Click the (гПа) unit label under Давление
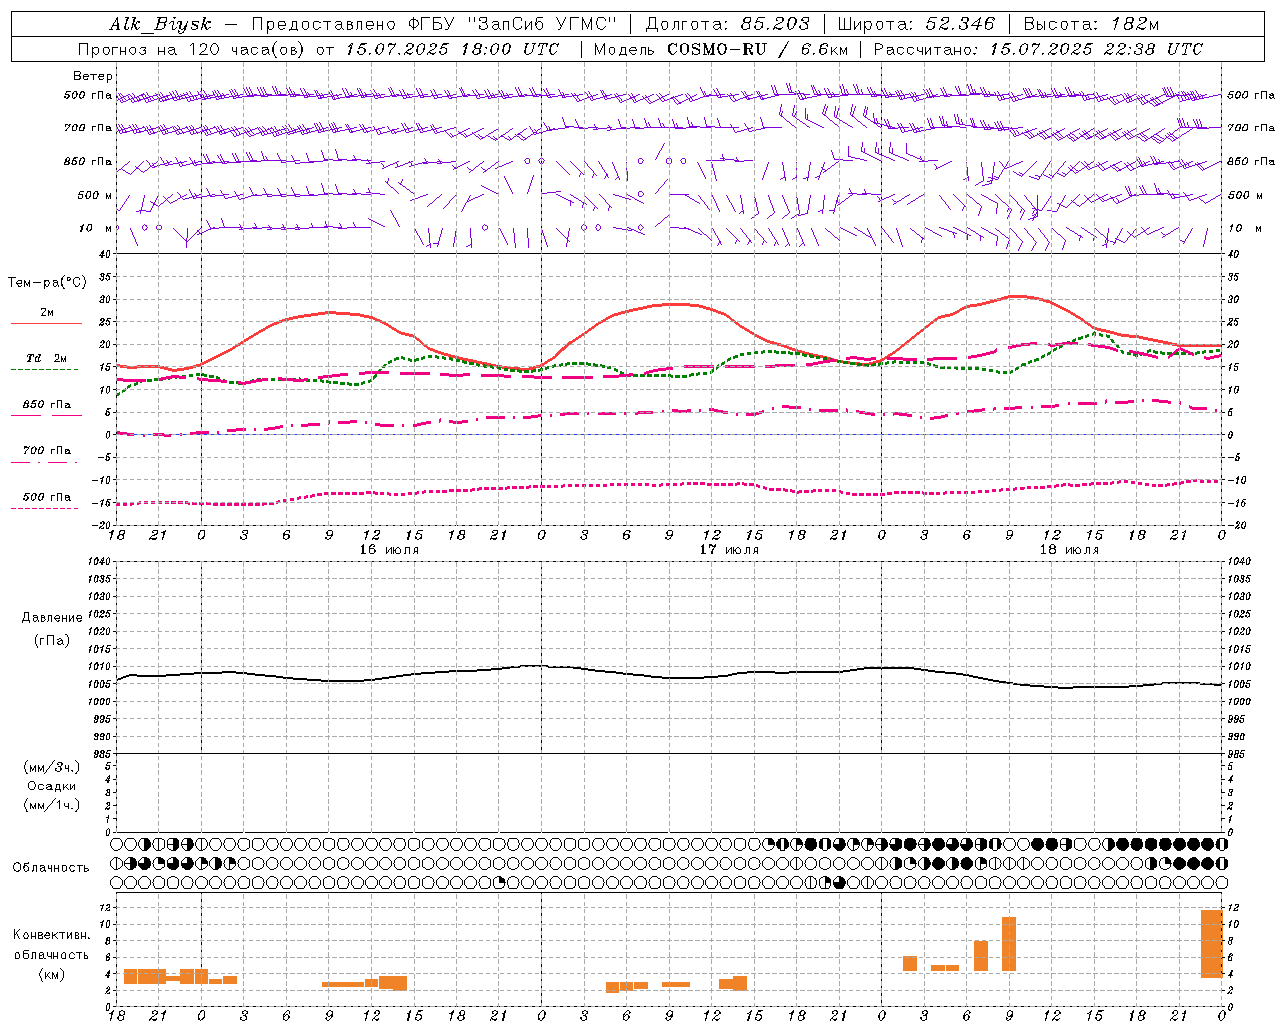Image resolution: width=1280 pixels, height=1024 pixels. [52, 640]
